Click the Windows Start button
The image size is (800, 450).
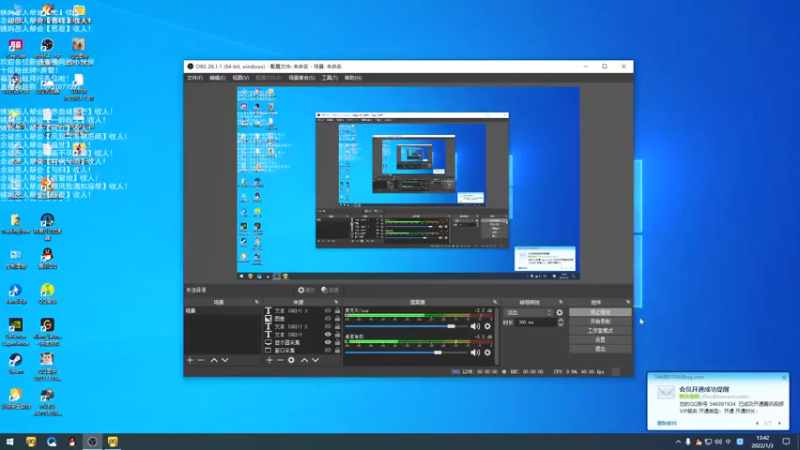click(x=10, y=441)
